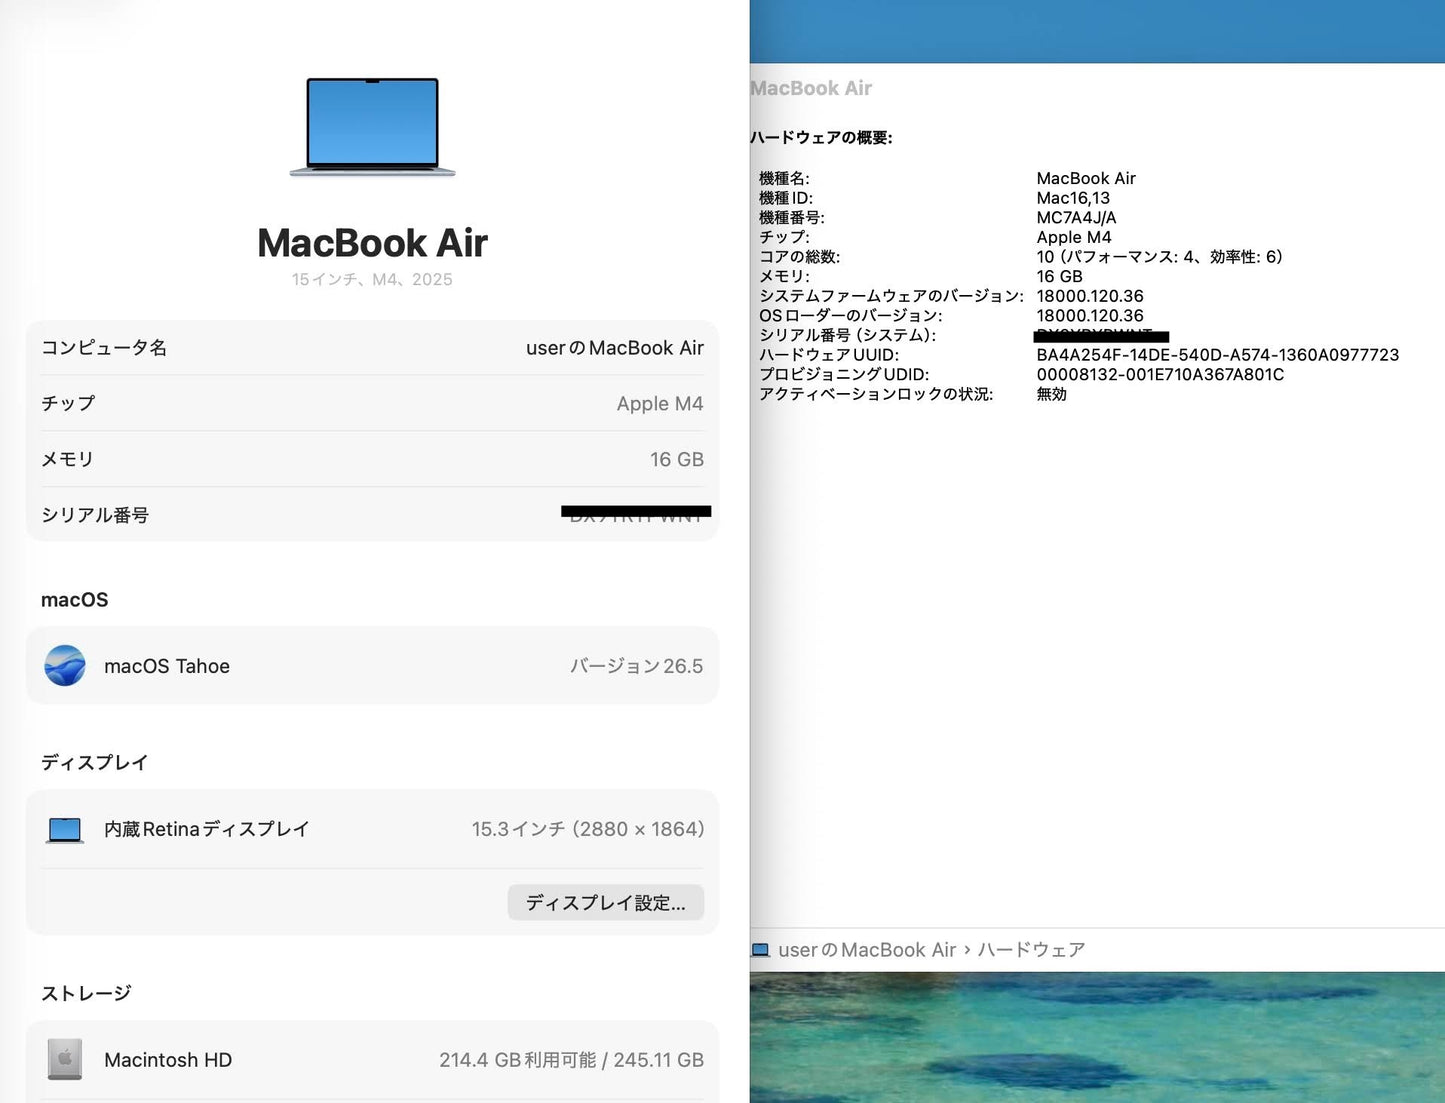Image resolution: width=1445 pixels, height=1103 pixels.
Task: Click the Apple M4 value in hardware report
Action: point(1074,238)
